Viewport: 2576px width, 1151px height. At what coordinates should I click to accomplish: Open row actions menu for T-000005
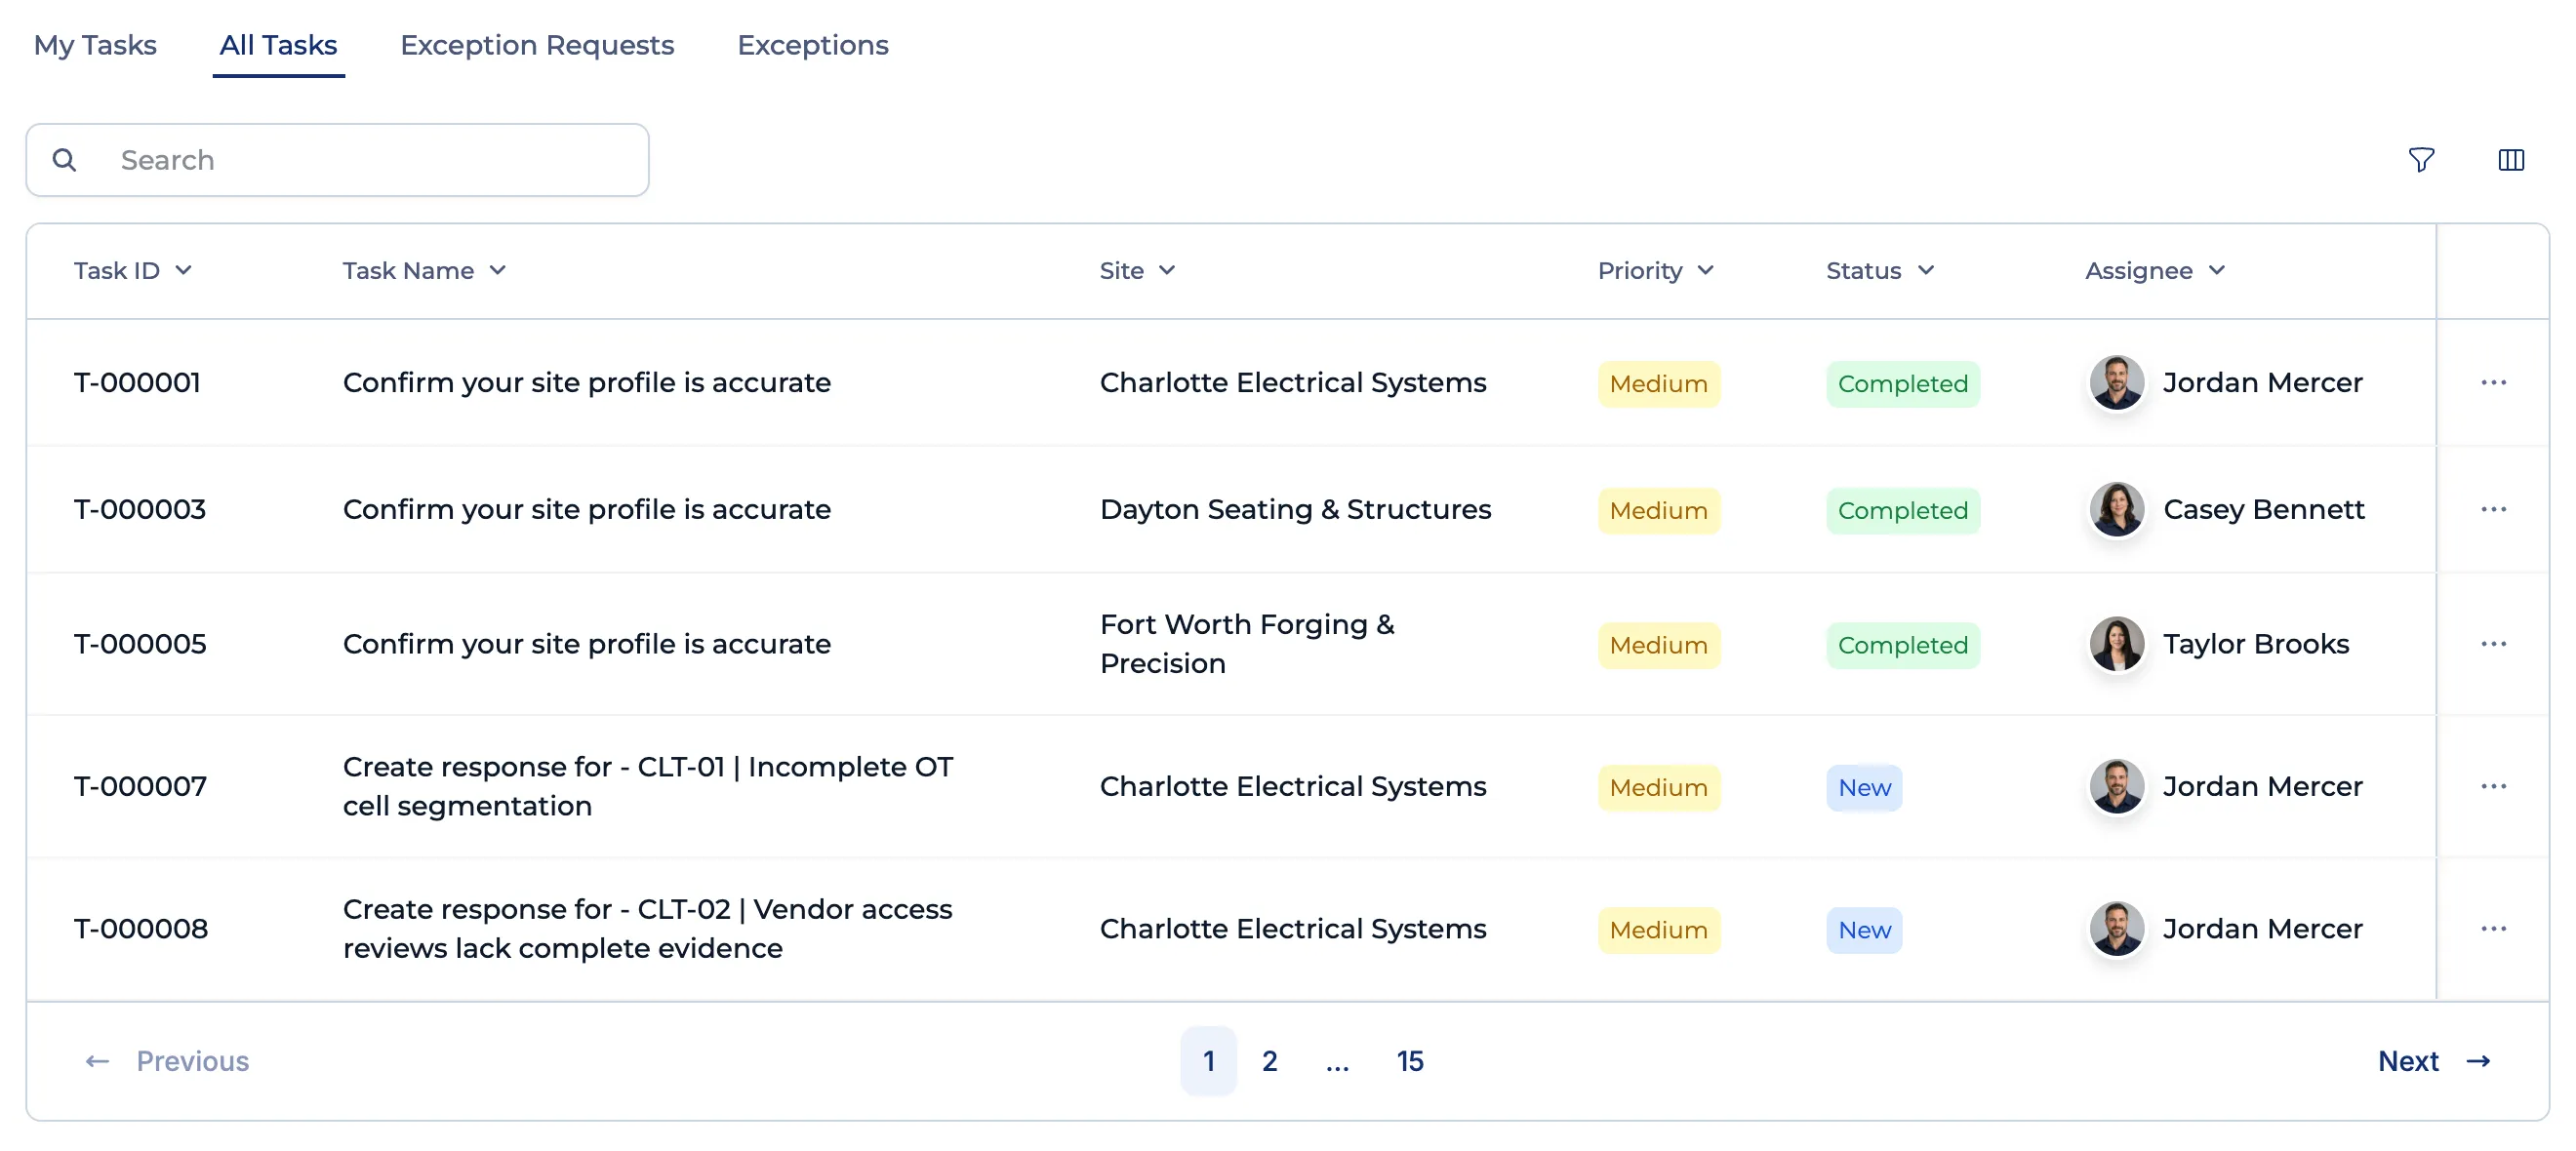pyautogui.click(x=2493, y=643)
